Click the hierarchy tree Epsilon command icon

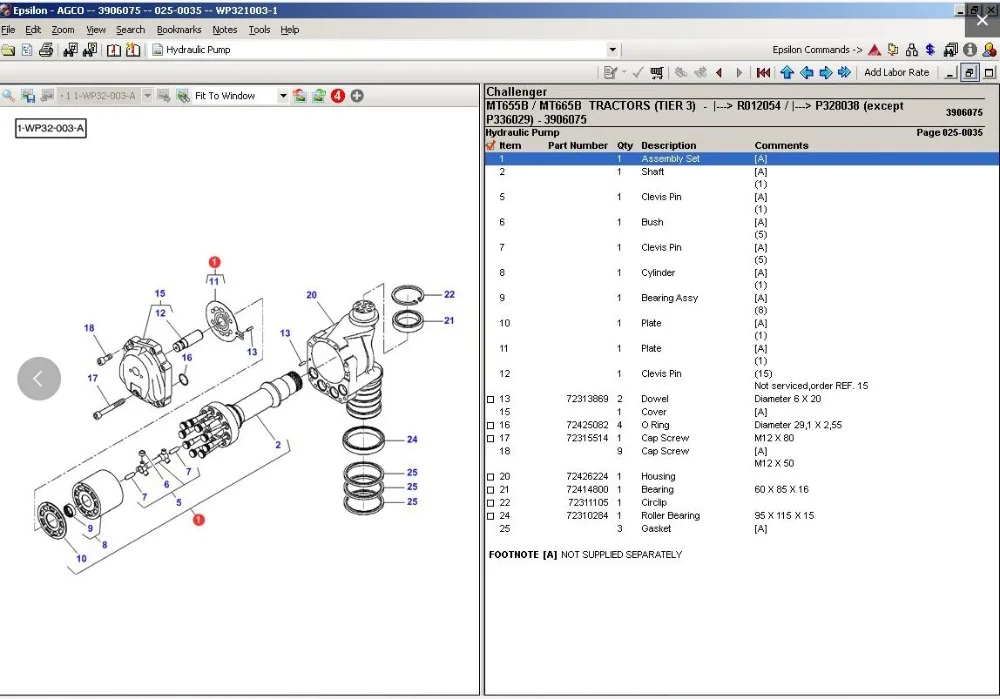912,50
